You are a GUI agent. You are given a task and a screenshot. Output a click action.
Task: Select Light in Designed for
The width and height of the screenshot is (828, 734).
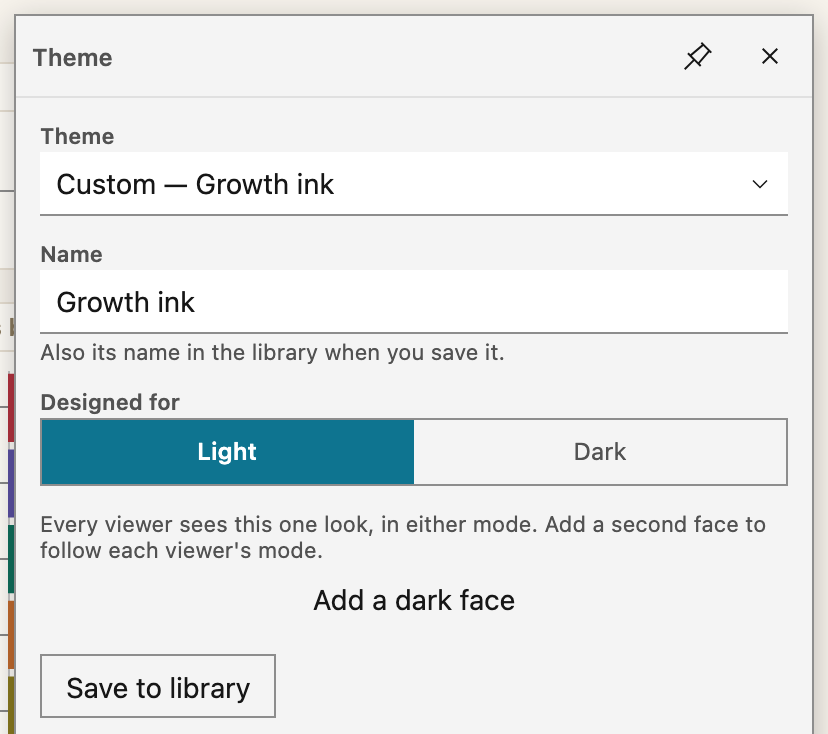[228, 452]
